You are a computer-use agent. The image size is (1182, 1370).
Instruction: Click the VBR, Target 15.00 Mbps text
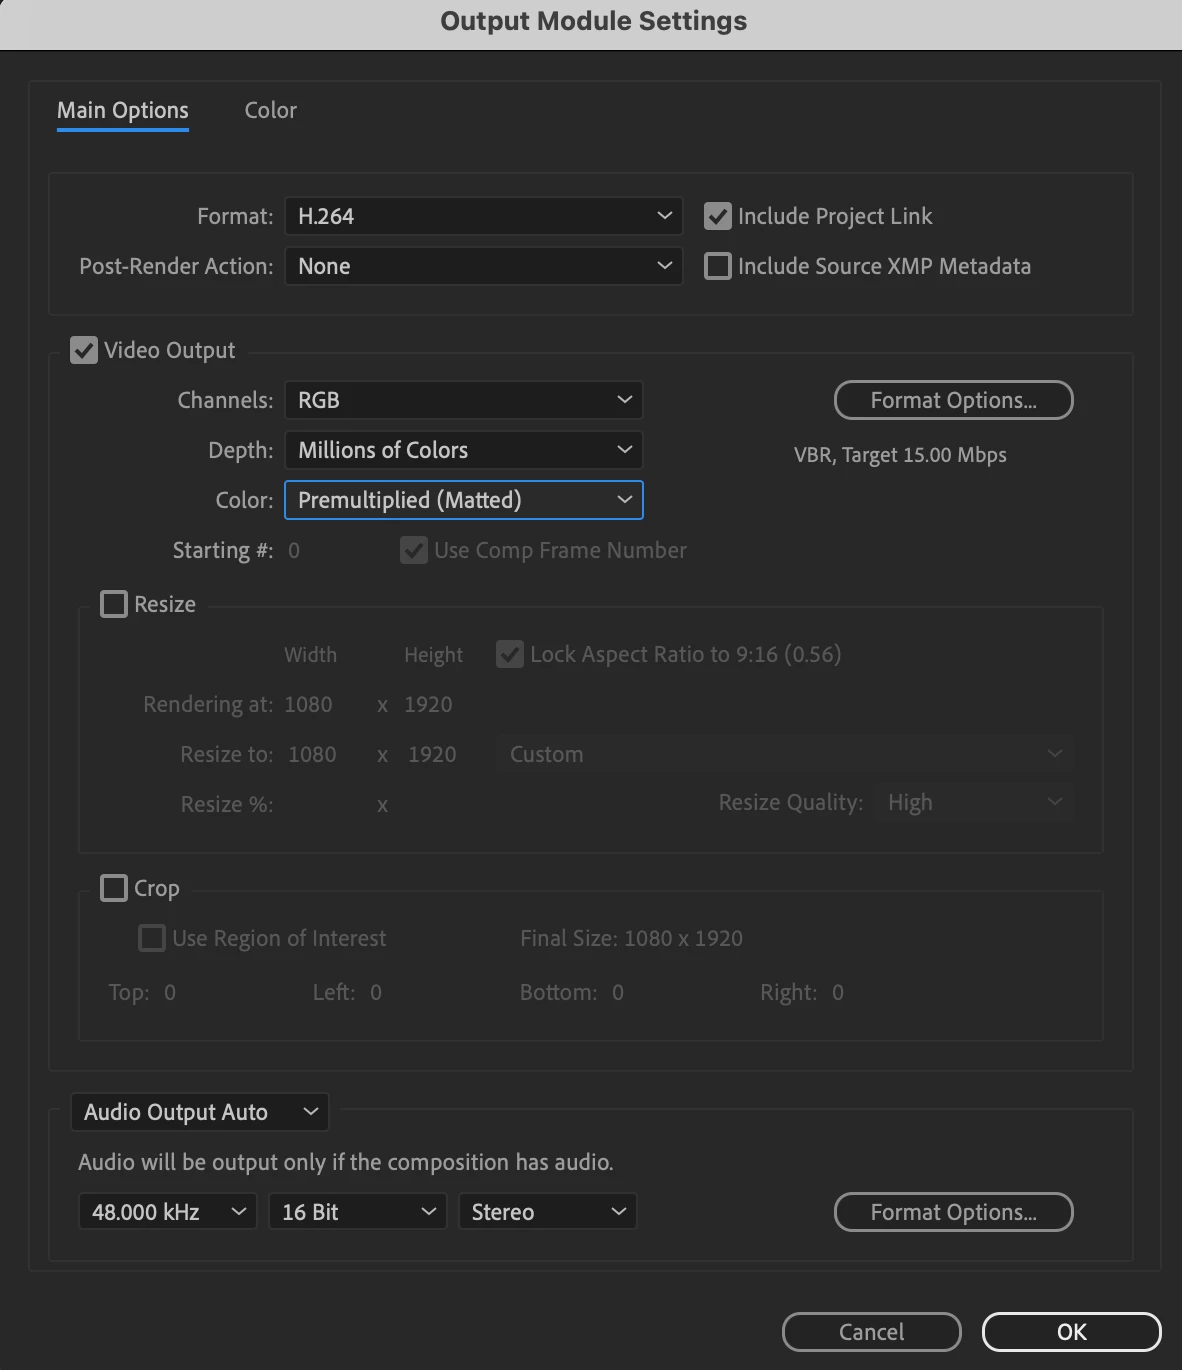coord(900,455)
